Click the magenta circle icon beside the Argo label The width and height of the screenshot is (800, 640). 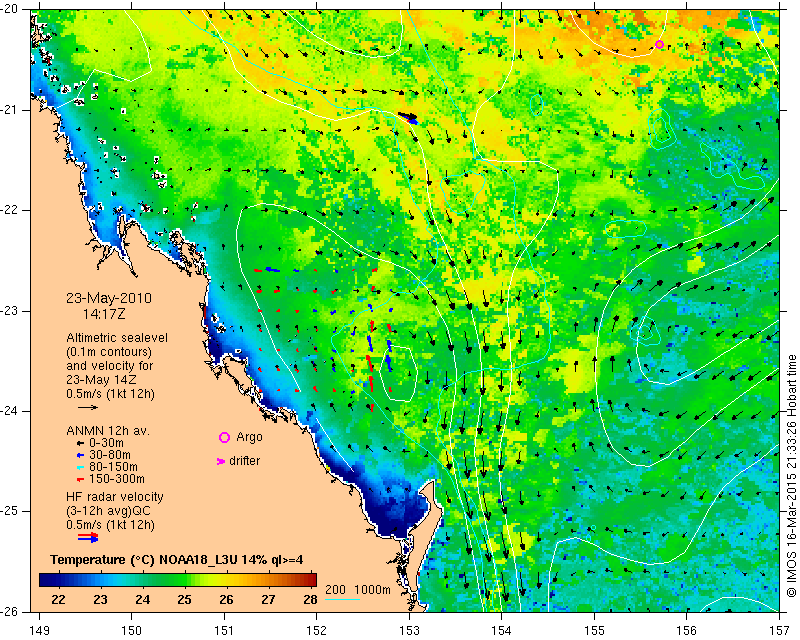click(x=224, y=437)
